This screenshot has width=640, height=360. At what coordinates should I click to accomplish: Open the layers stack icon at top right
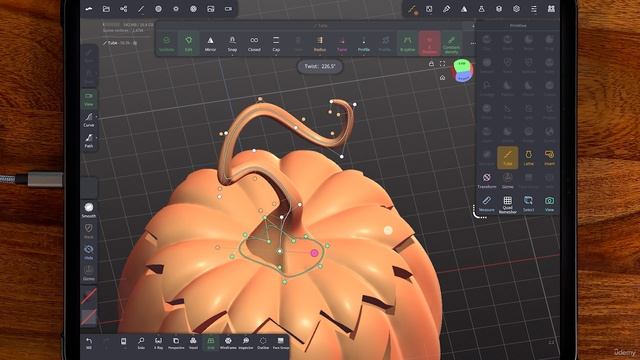499,9
